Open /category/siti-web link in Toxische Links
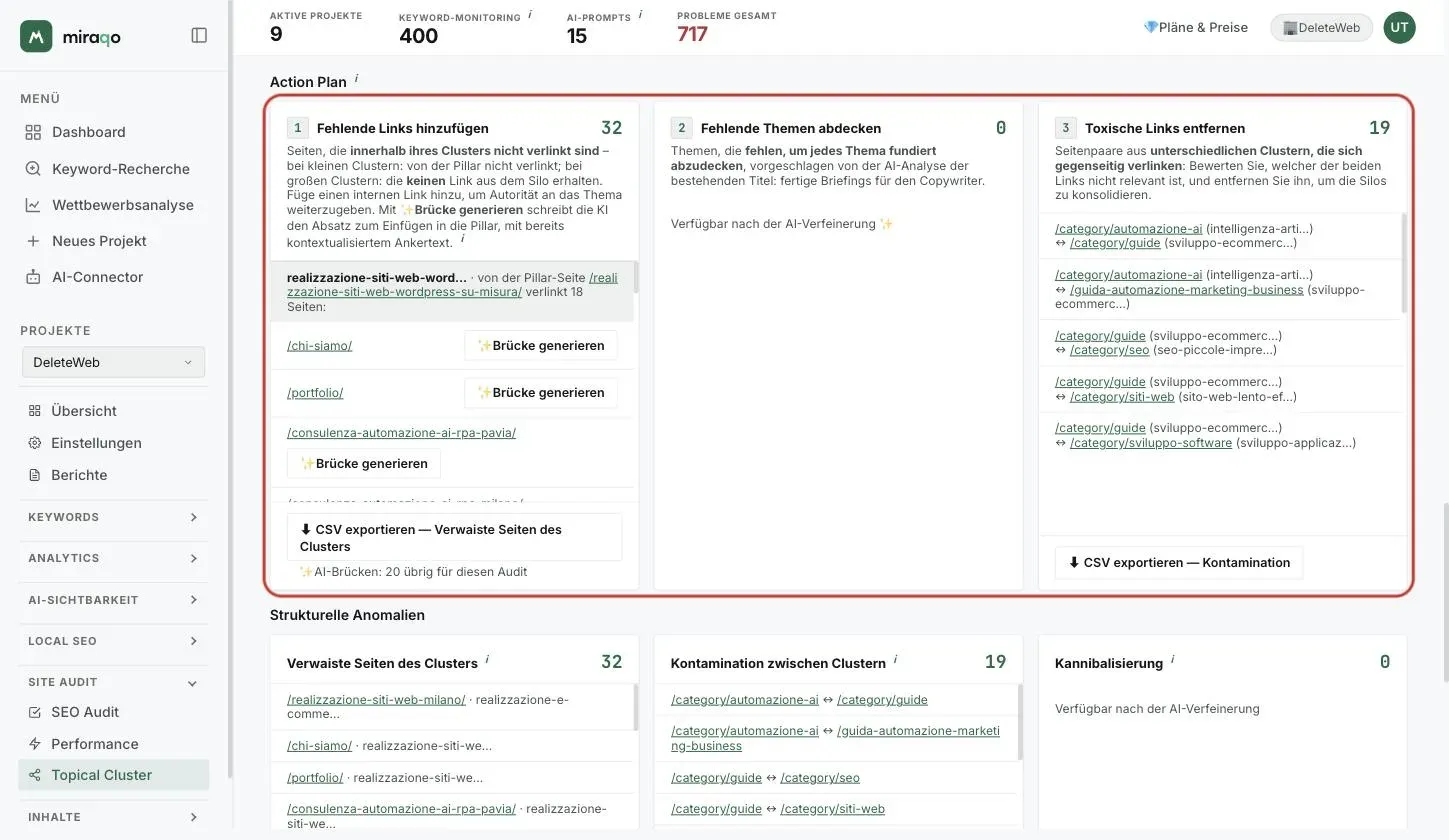The width and height of the screenshot is (1449, 840). click(1122, 397)
